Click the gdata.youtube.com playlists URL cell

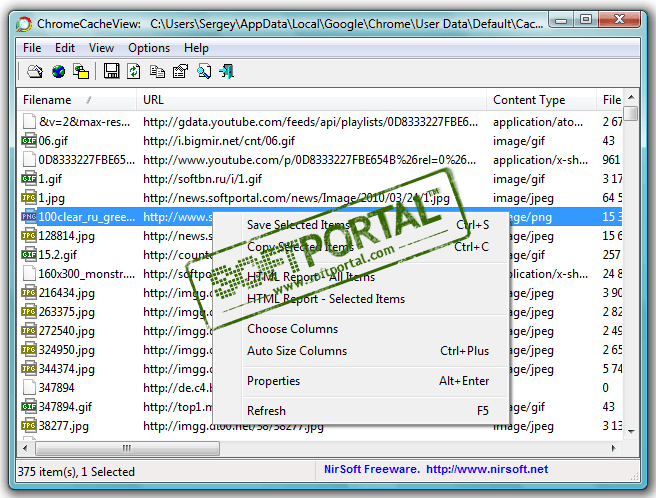click(x=310, y=122)
